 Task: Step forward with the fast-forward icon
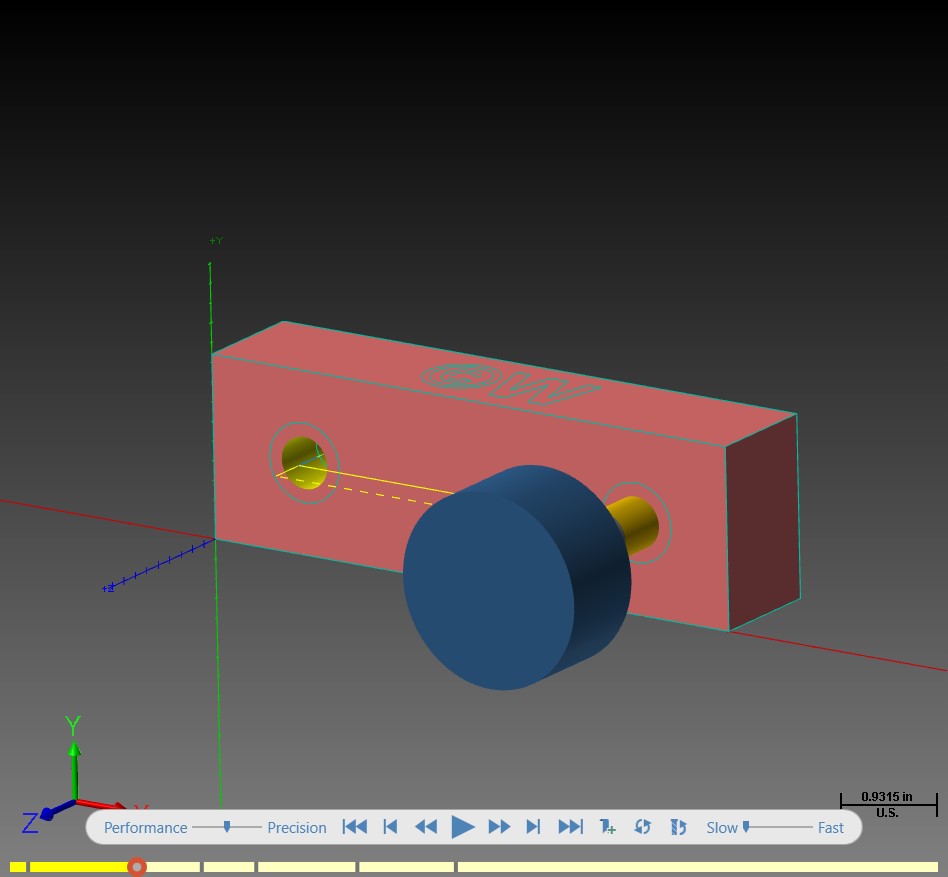[x=499, y=827]
